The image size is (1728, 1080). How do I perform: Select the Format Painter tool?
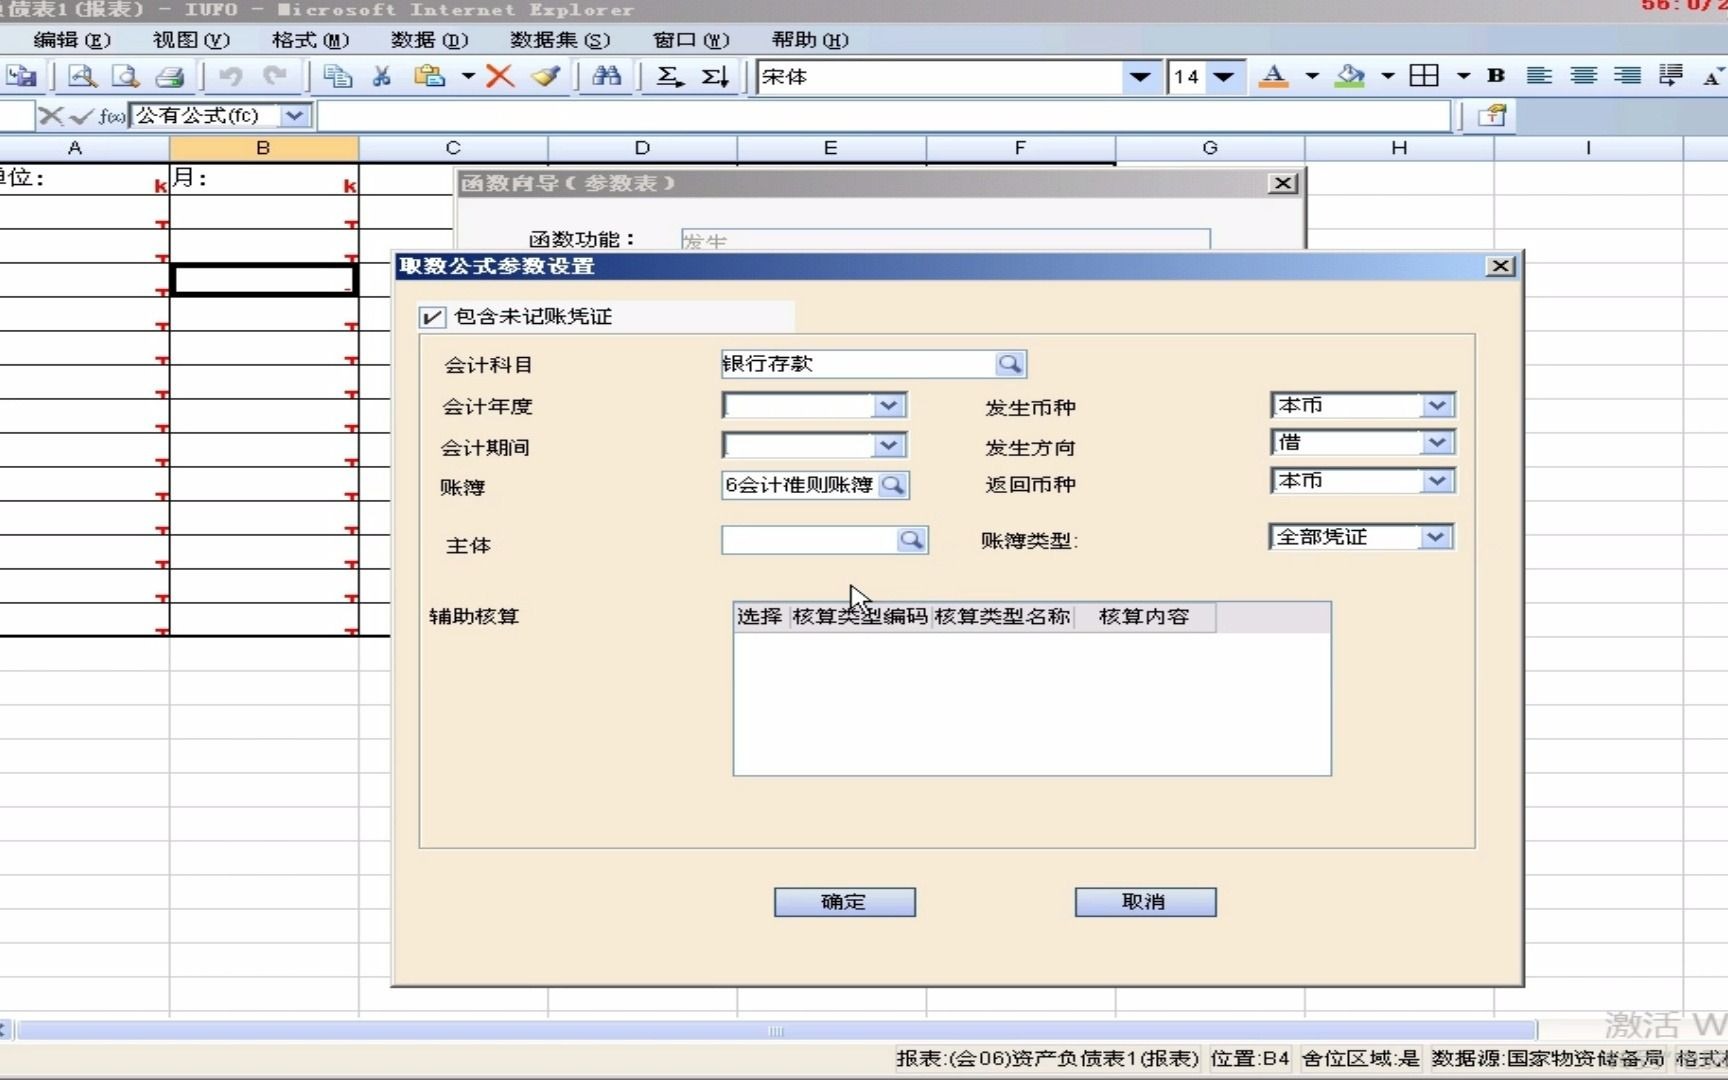545,76
